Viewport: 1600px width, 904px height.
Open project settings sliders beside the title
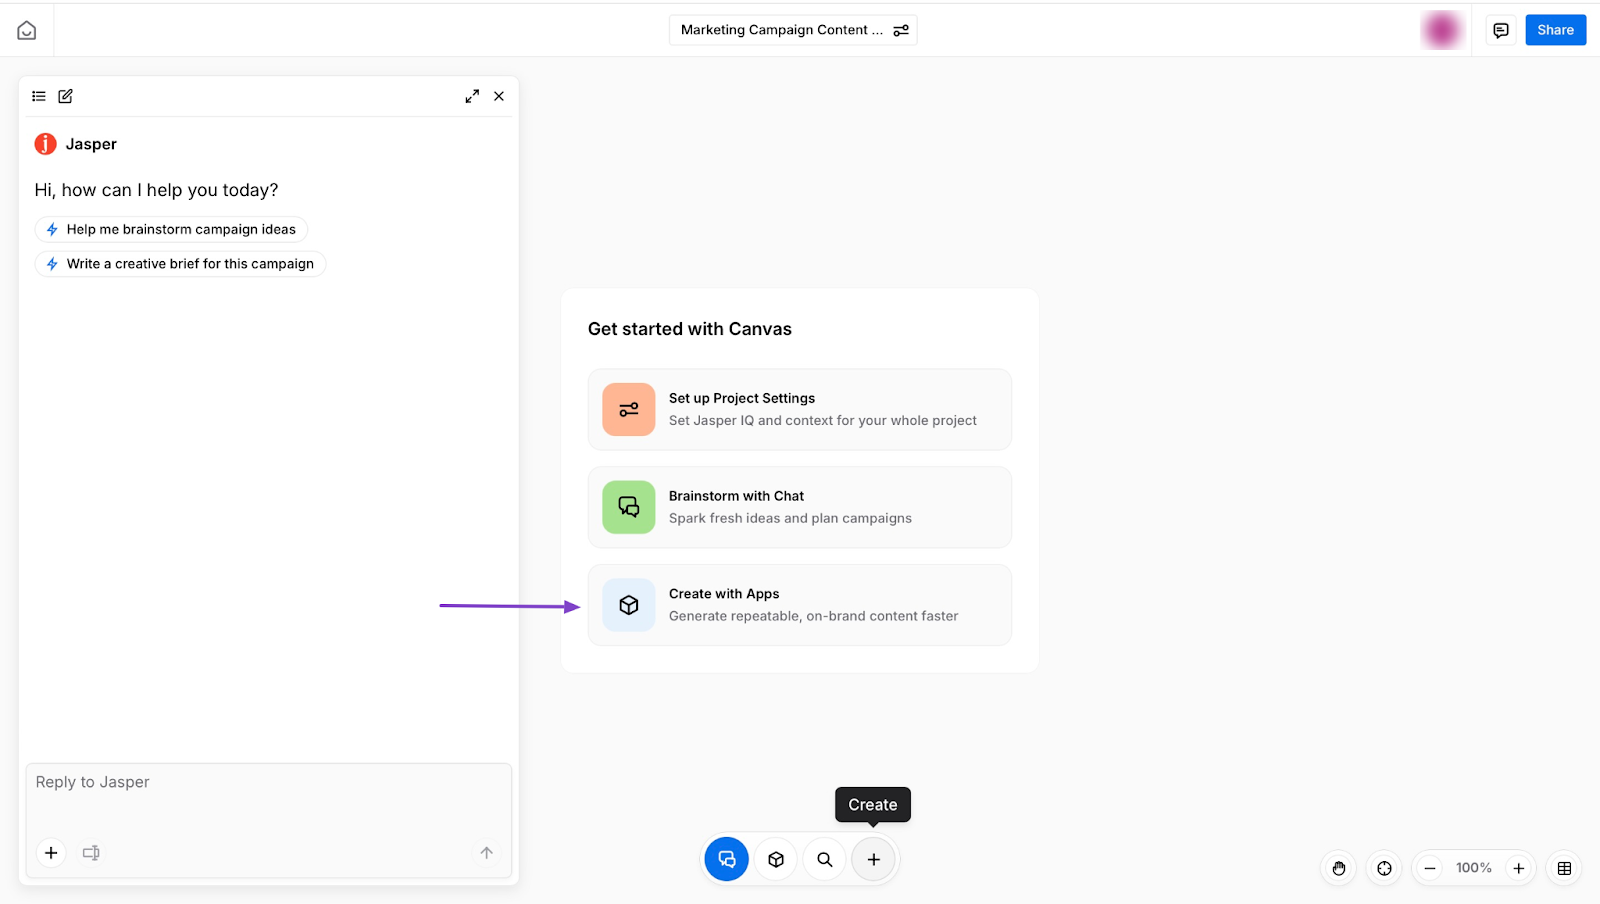tap(901, 30)
